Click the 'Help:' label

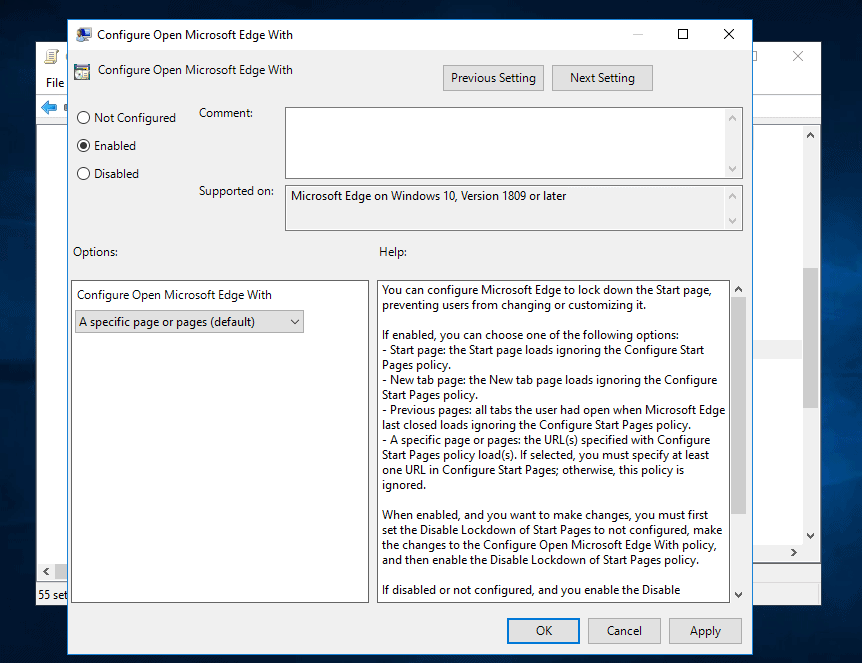pyautogui.click(x=393, y=252)
